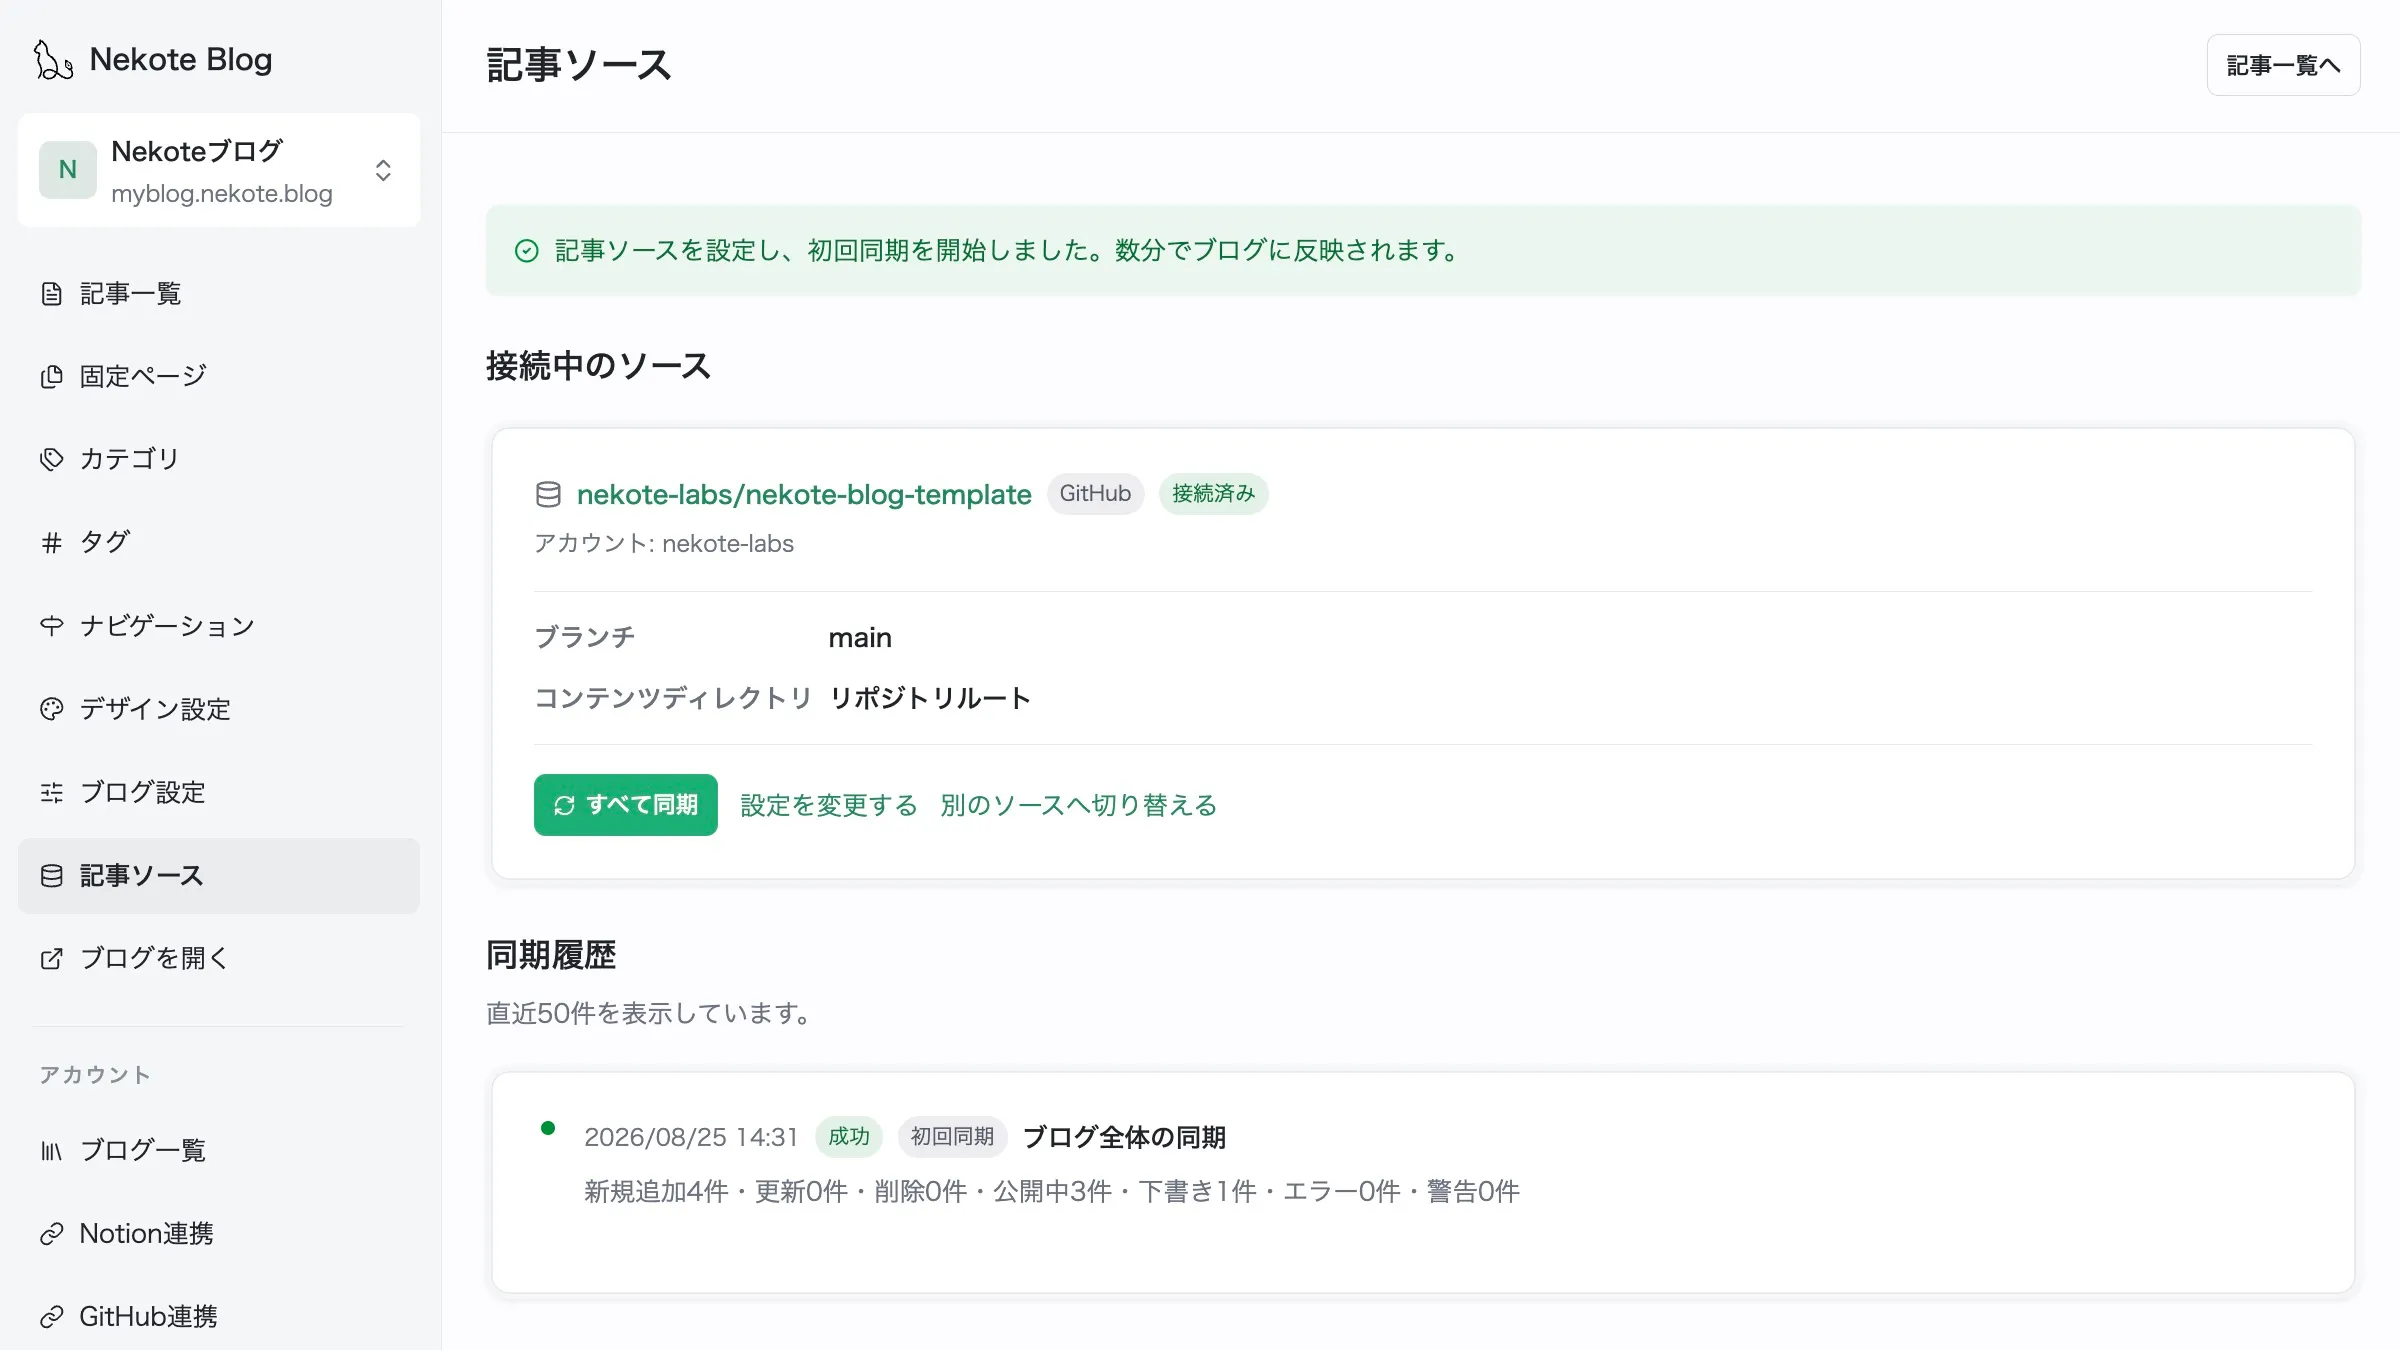Navigate to ナビゲーション settings

219,626
